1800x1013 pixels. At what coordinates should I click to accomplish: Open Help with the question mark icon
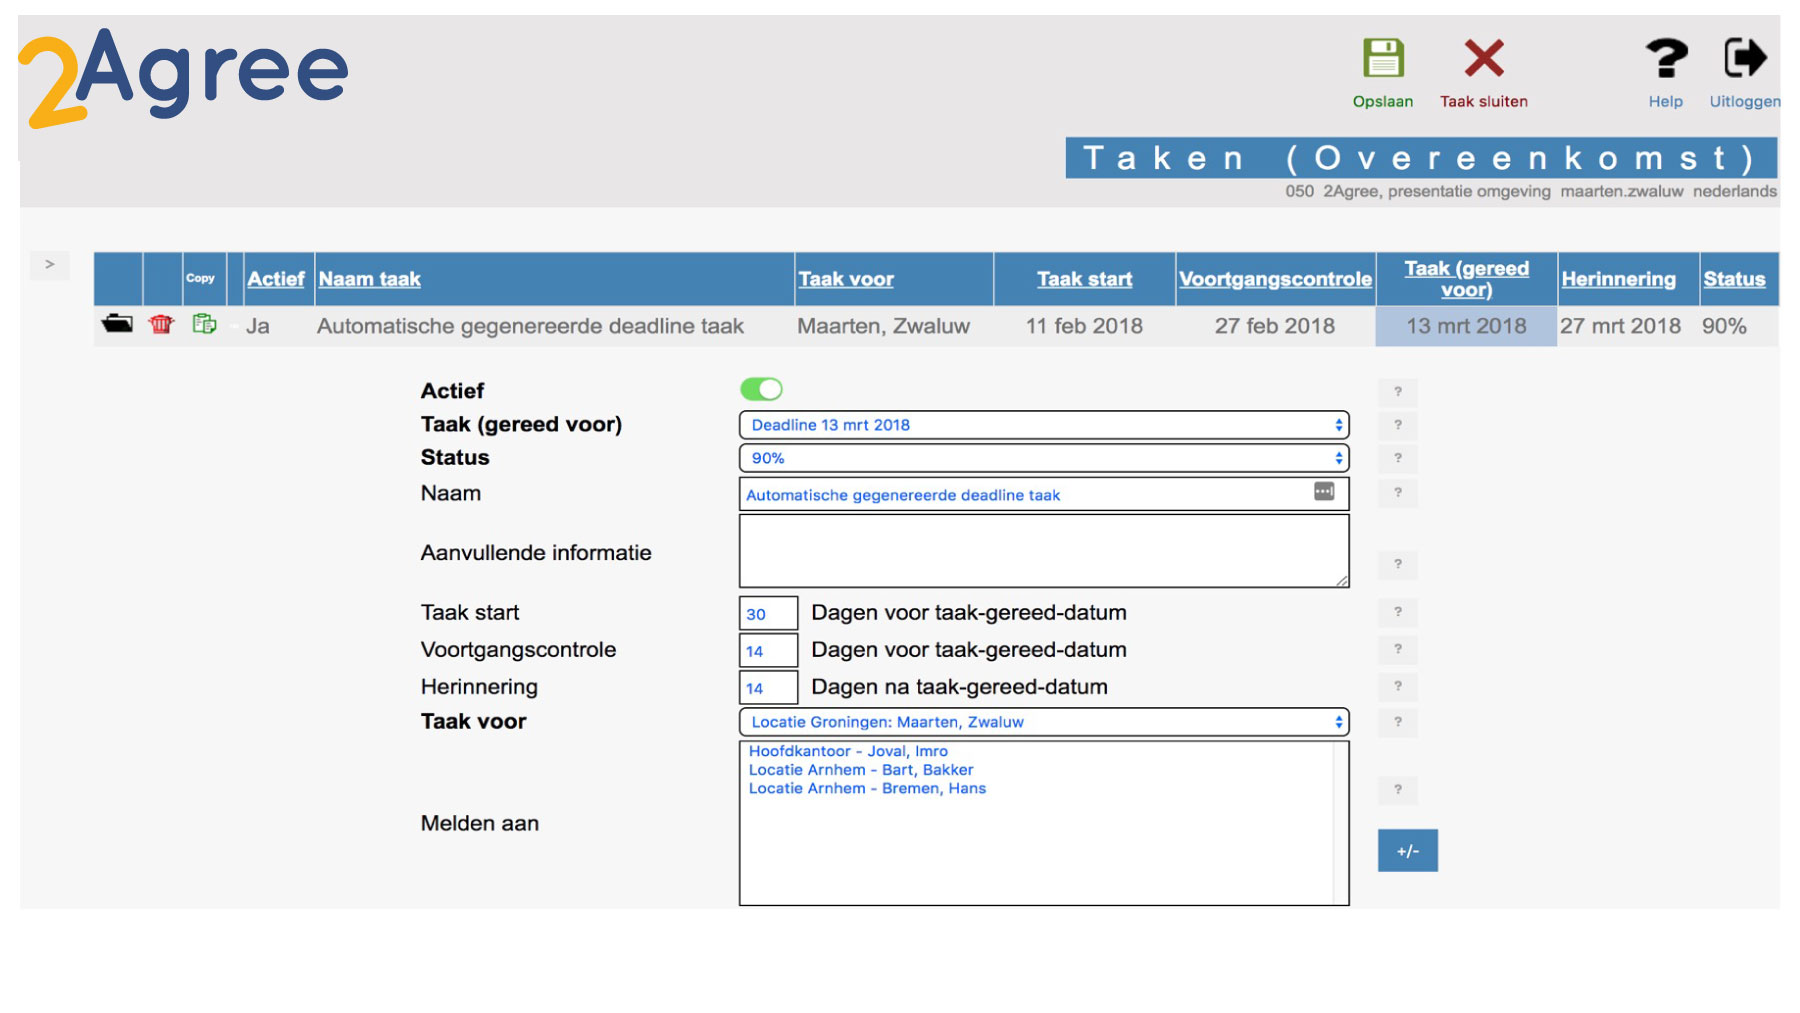pos(1665,60)
